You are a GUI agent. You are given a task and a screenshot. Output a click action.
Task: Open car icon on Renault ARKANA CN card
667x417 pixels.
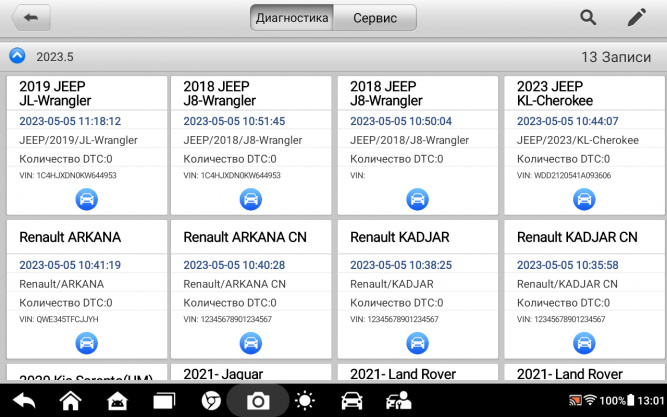(x=251, y=343)
